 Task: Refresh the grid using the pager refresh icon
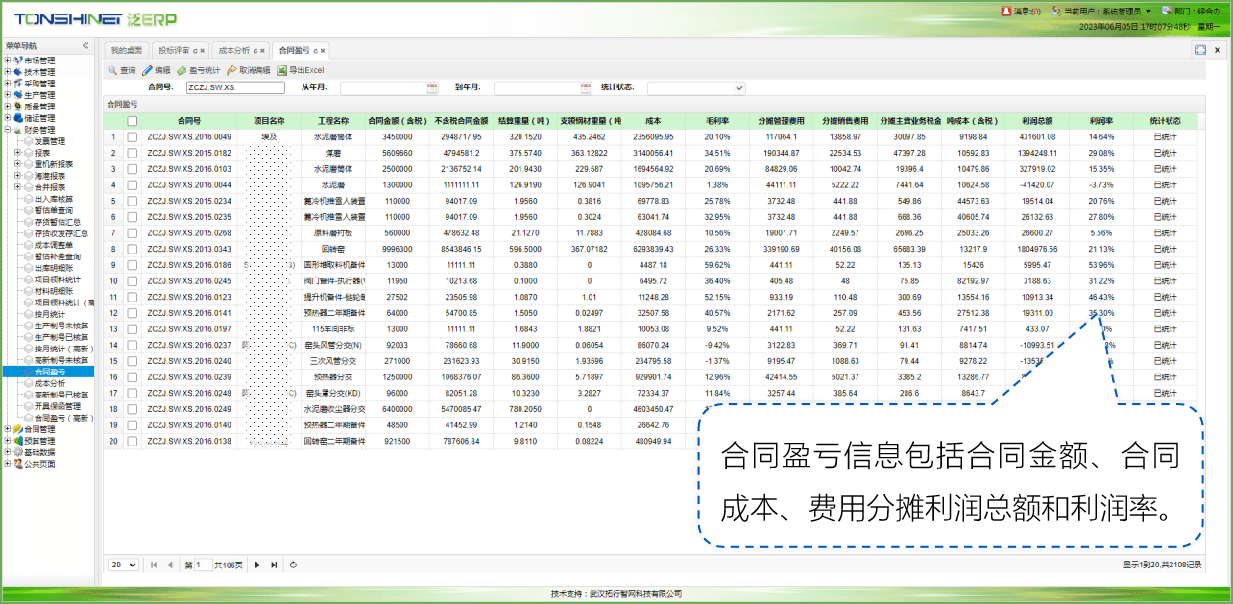coord(293,565)
